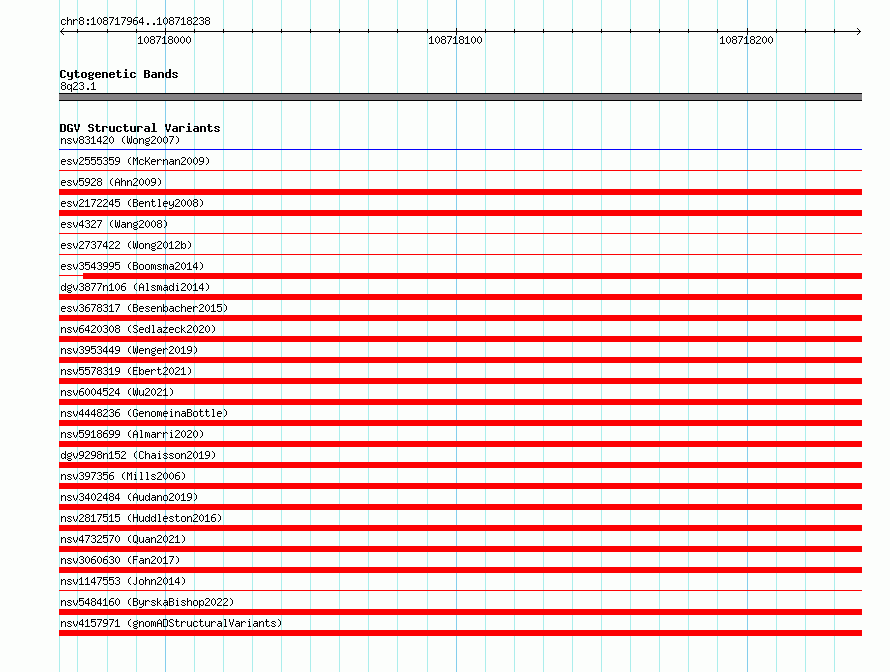Viewport: 890px width, 672px height.
Task: Click the Cytogenetic Bands track title
Action: [x=119, y=74]
